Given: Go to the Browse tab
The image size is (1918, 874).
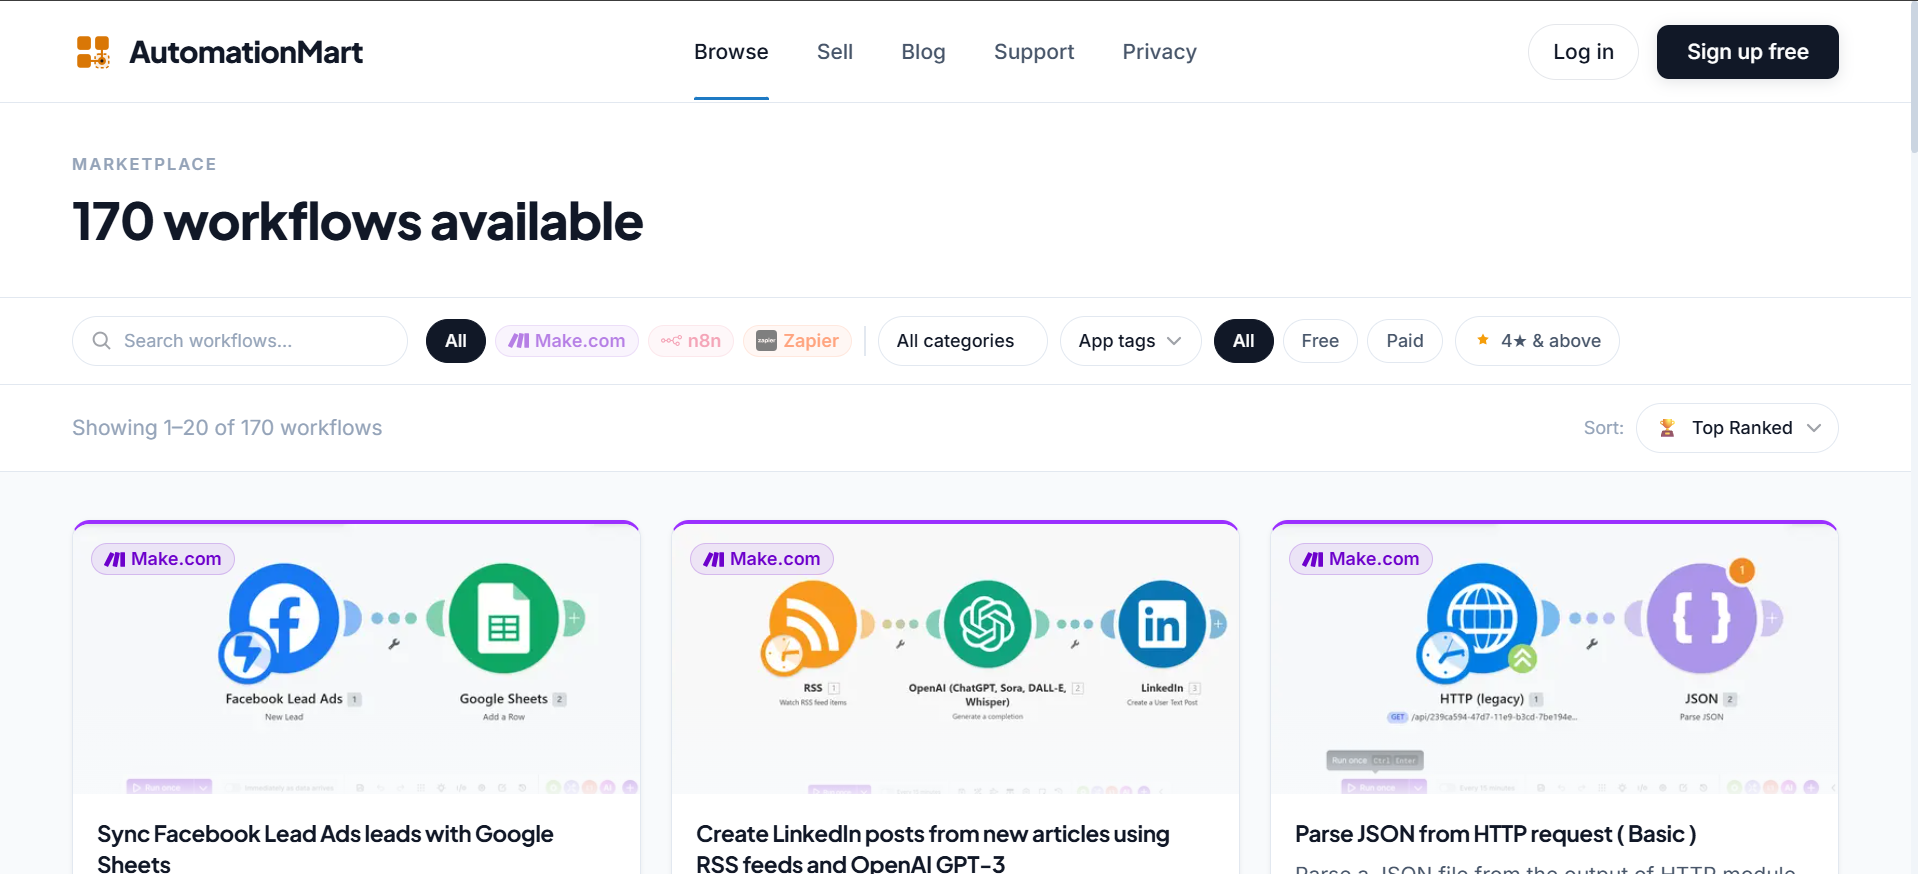Looking at the screenshot, I should (x=731, y=52).
